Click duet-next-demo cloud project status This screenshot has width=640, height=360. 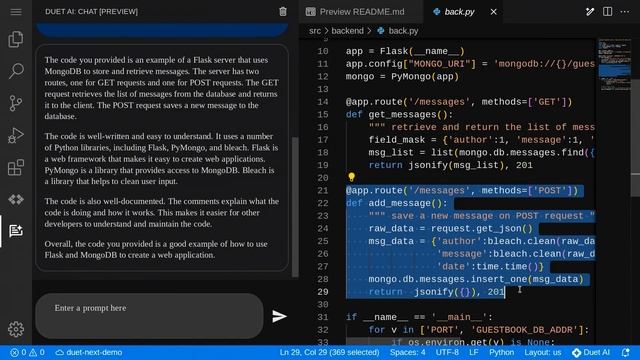coord(89,352)
